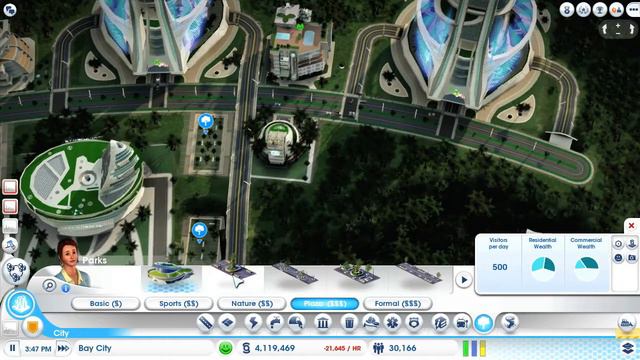Choose the fourth plaza park with trees
The image size is (640, 360).
point(356,275)
